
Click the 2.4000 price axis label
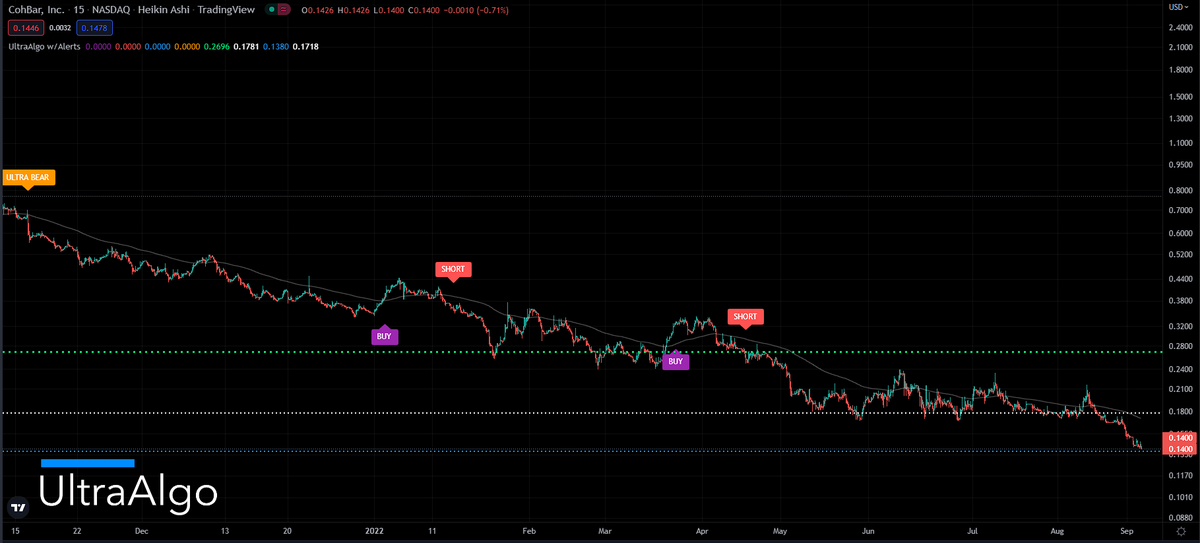pyautogui.click(x=1179, y=27)
